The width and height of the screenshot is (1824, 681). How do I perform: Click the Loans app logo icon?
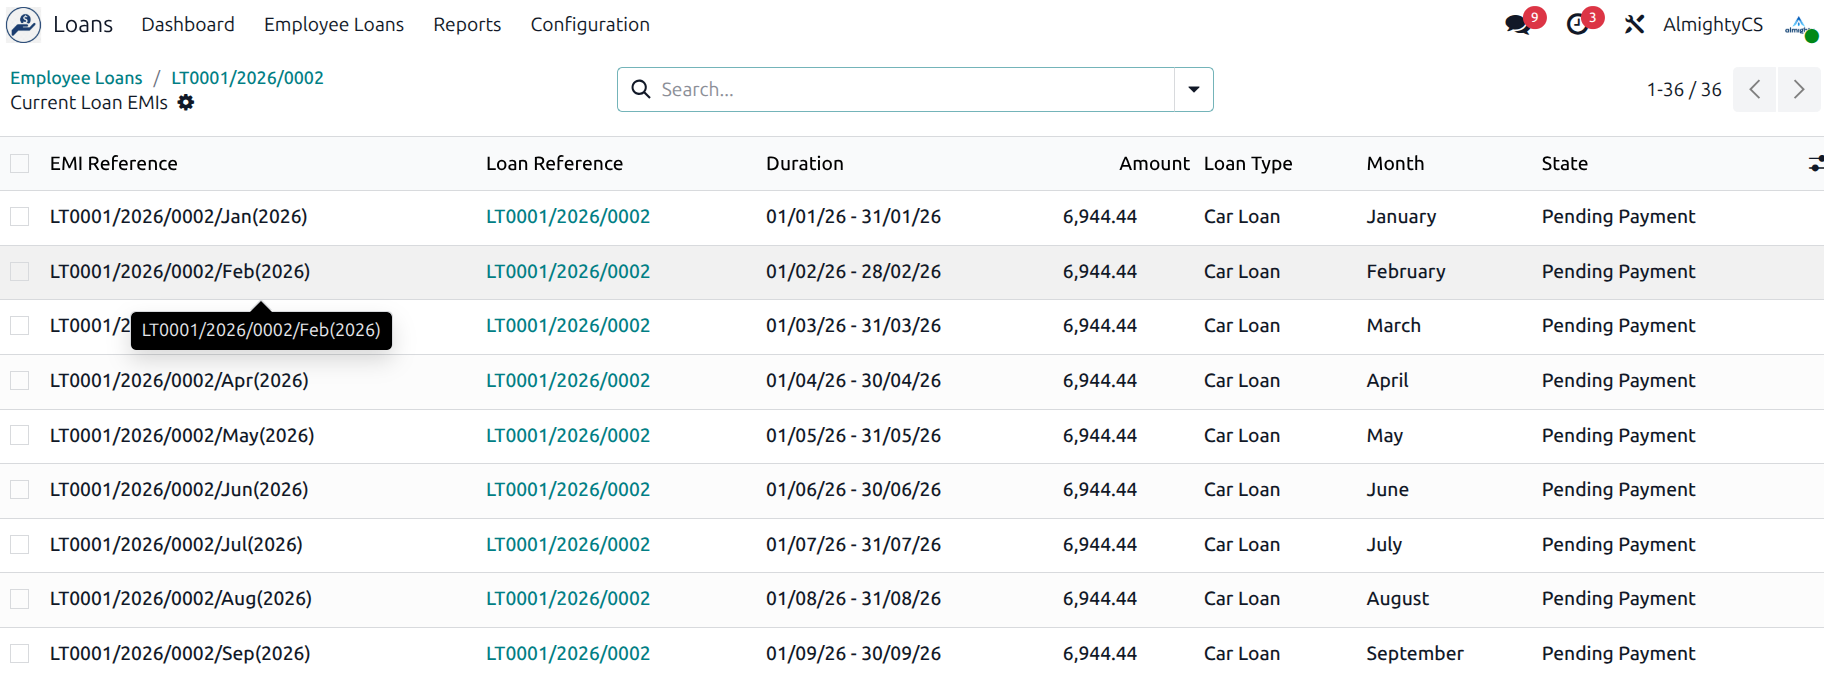pyautogui.click(x=24, y=25)
